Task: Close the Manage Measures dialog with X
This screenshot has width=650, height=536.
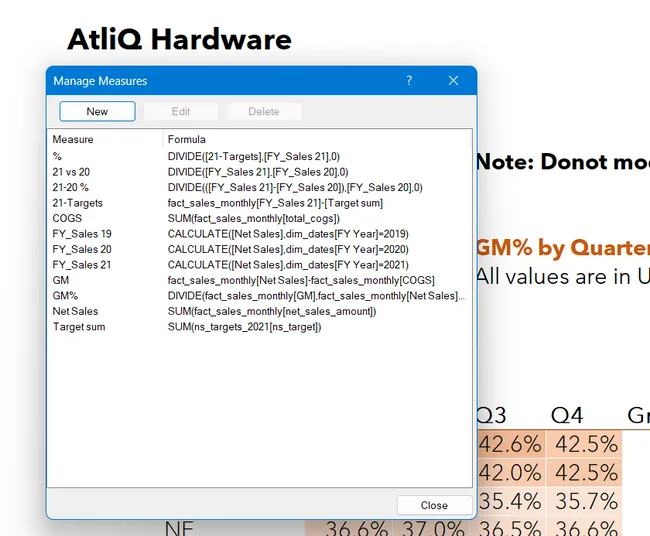Action: coord(453,81)
